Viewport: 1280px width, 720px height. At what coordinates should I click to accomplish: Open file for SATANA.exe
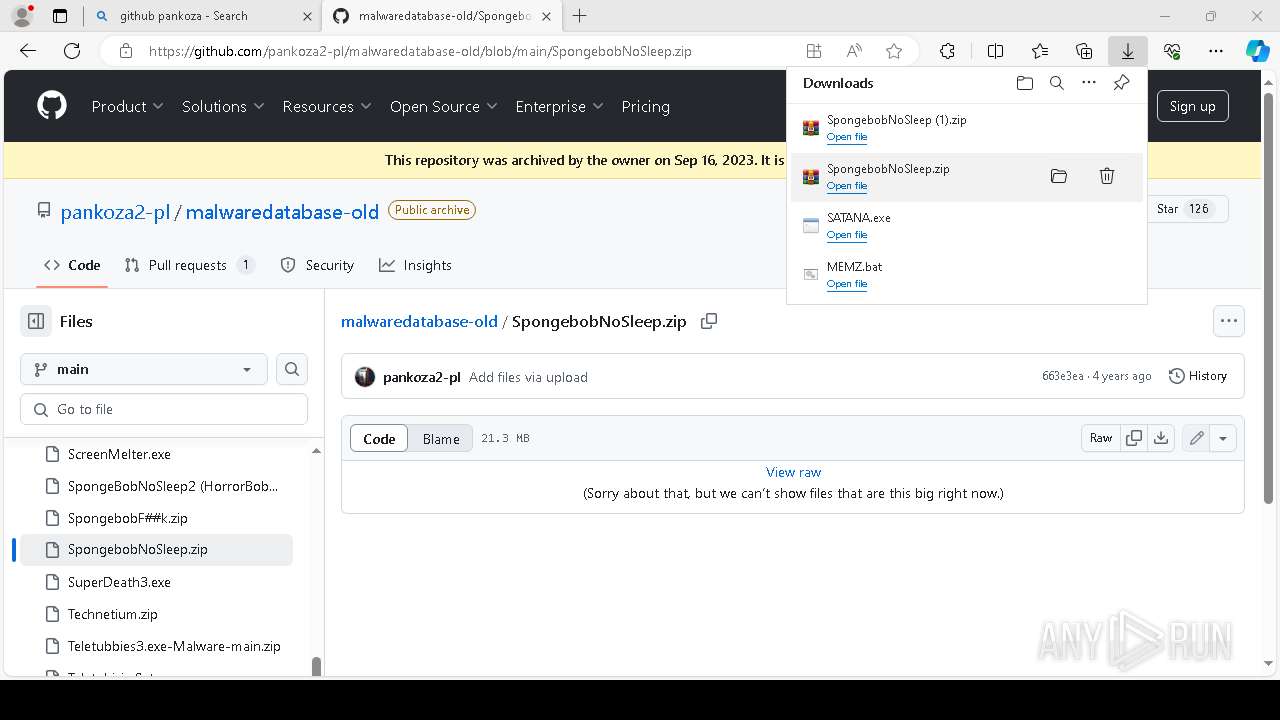tap(846, 235)
